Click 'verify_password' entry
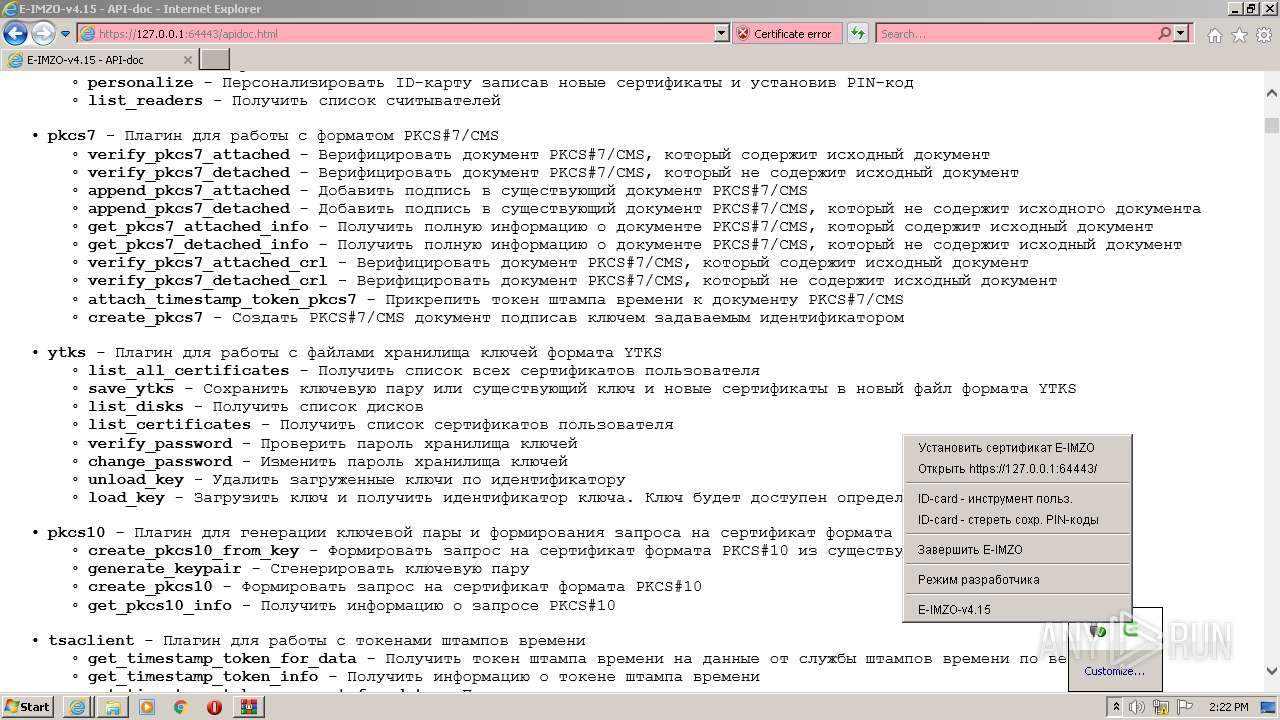1280x720 pixels. click(160, 444)
